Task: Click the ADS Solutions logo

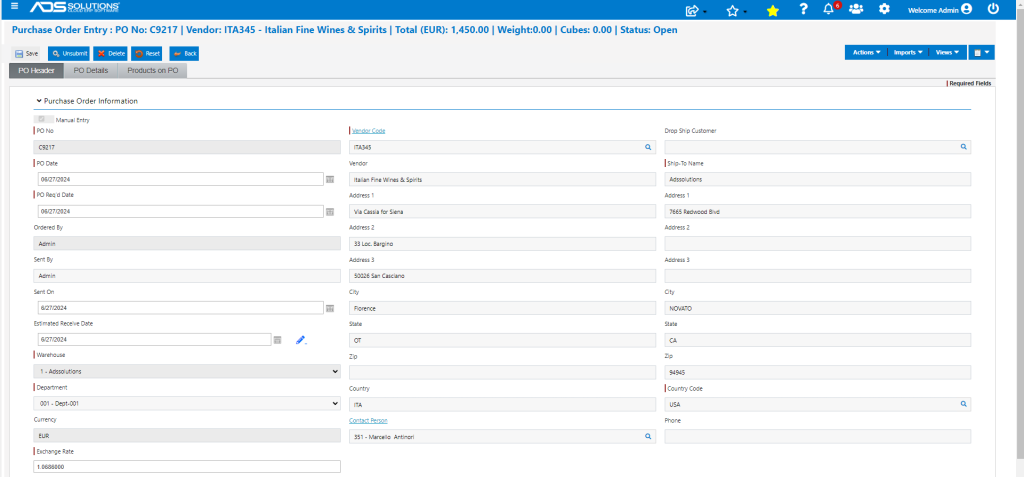Action: click(74, 8)
